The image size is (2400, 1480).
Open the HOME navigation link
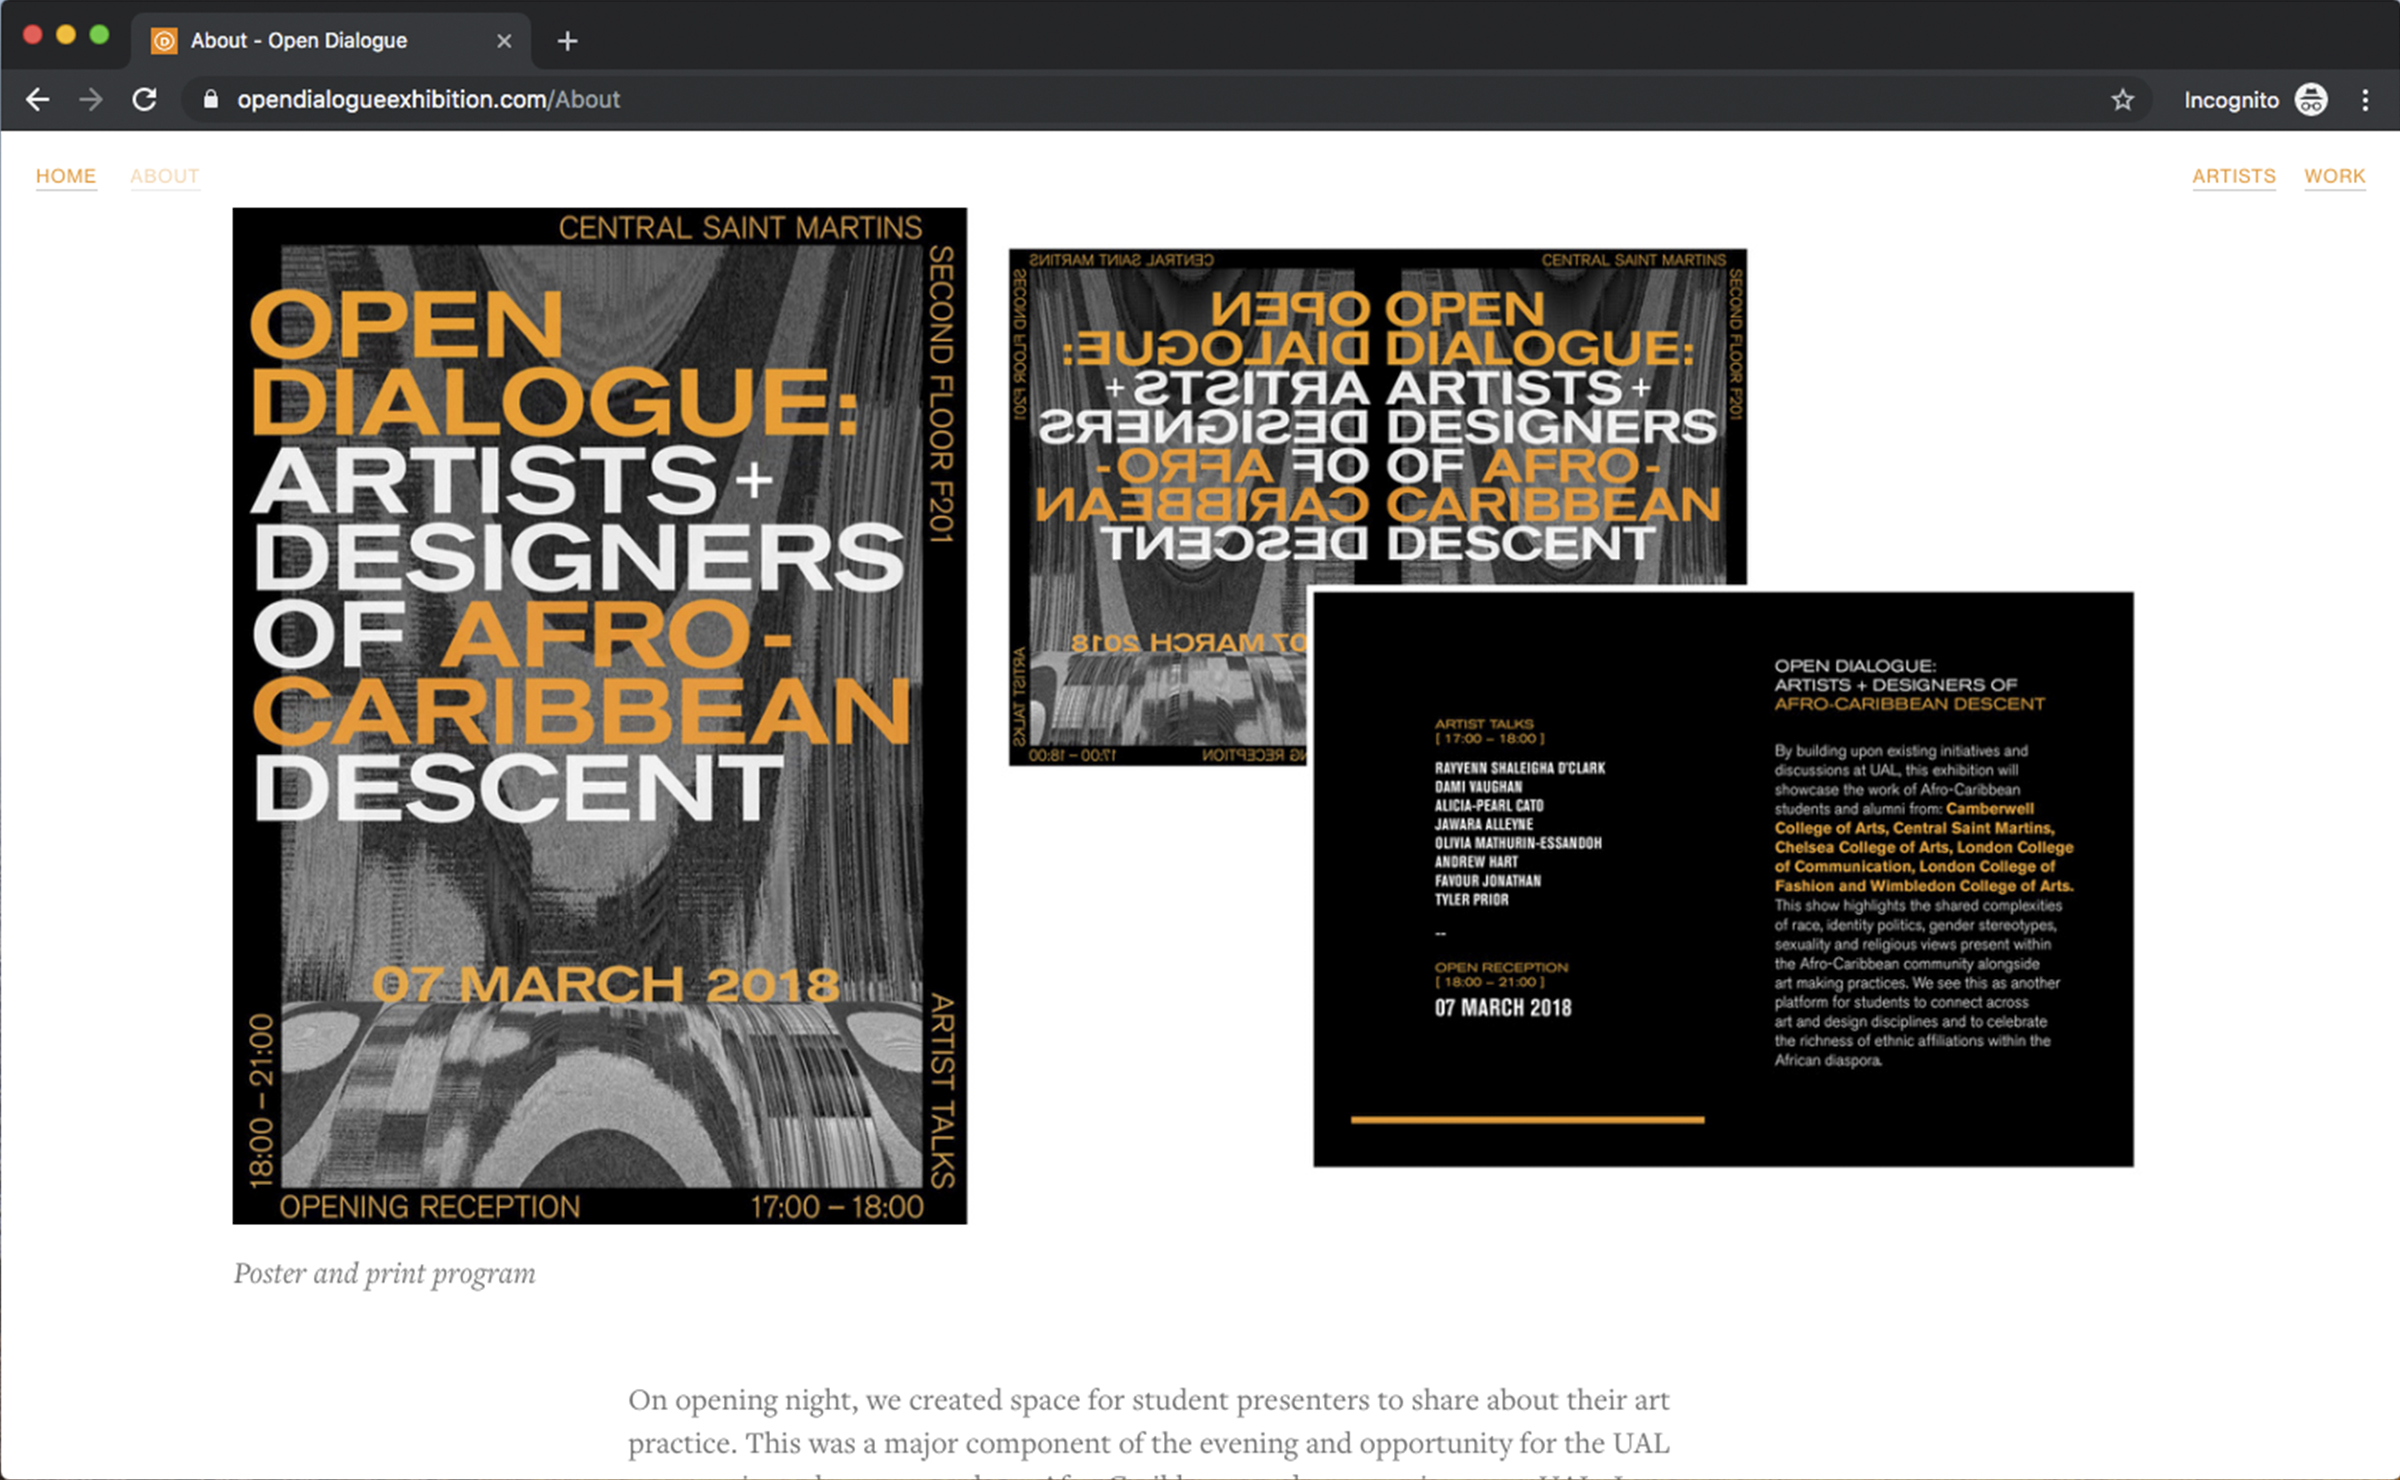click(x=66, y=176)
